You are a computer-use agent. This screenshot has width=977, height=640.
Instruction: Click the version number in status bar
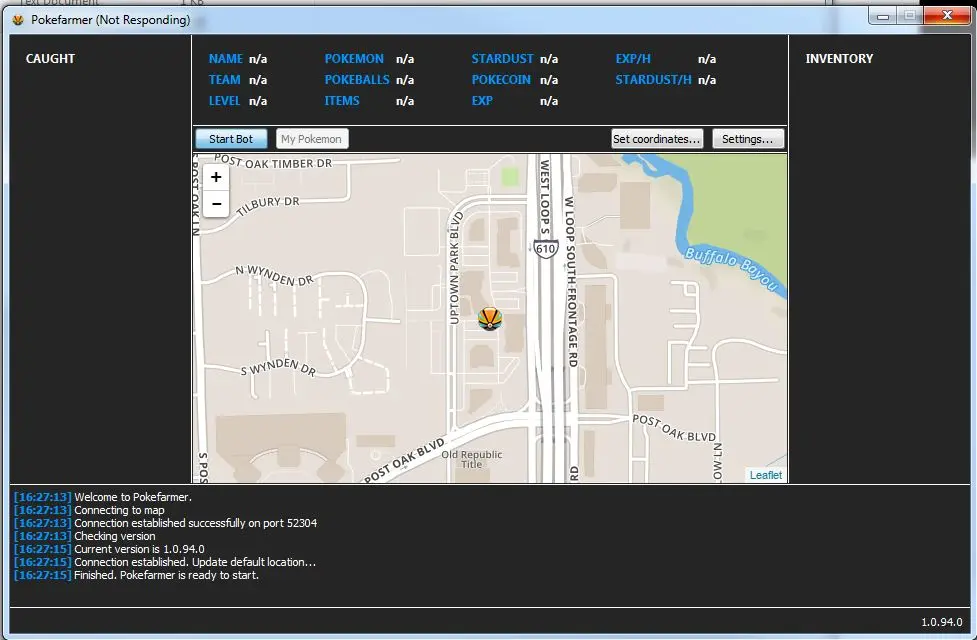tap(941, 622)
